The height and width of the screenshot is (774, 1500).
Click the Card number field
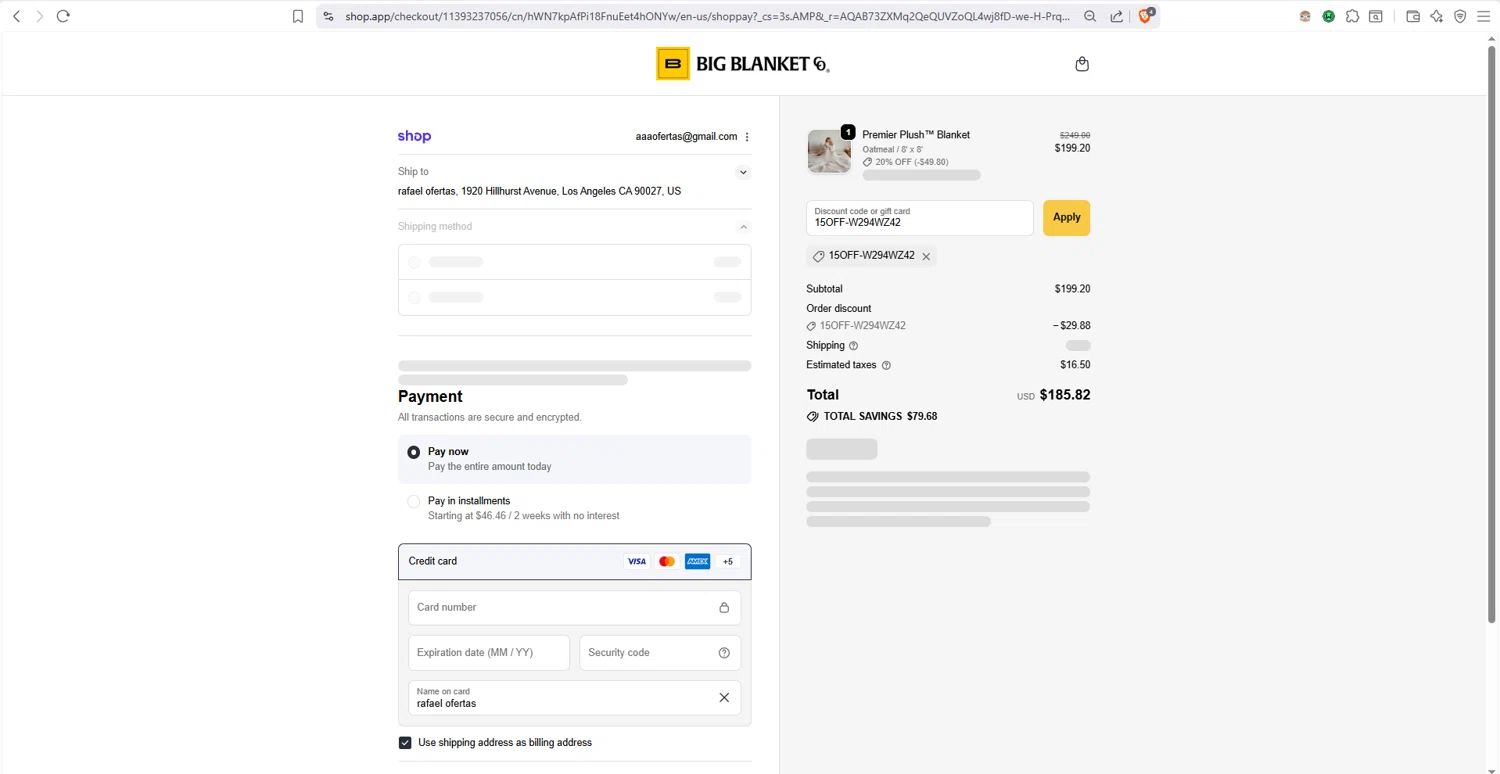[574, 608]
